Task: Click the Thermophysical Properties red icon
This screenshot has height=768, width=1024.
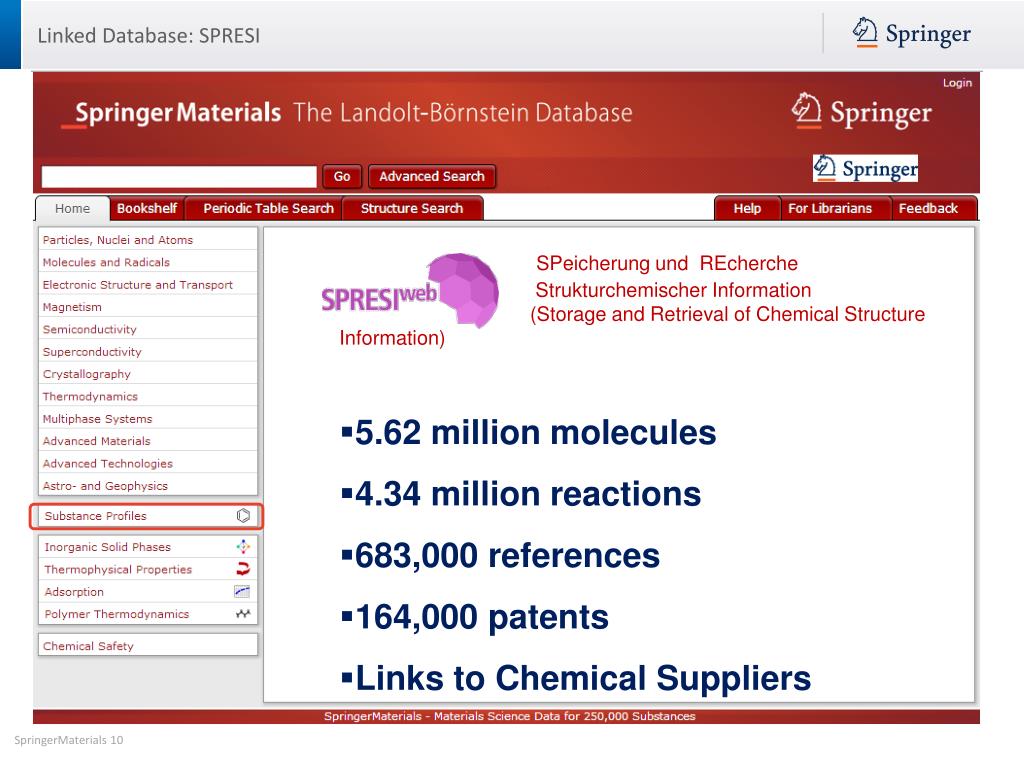Action: tap(243, 569)
